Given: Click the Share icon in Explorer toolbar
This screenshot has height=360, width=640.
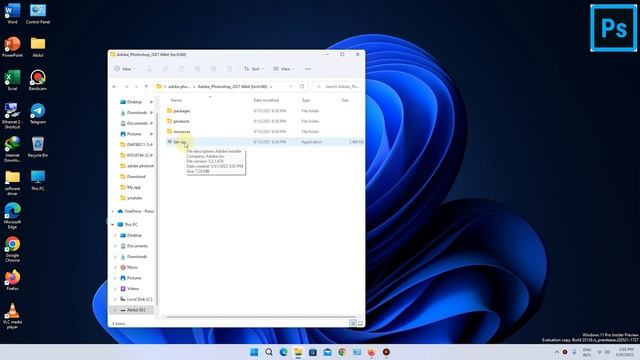Looking at the screenshot, I should 213,69.
